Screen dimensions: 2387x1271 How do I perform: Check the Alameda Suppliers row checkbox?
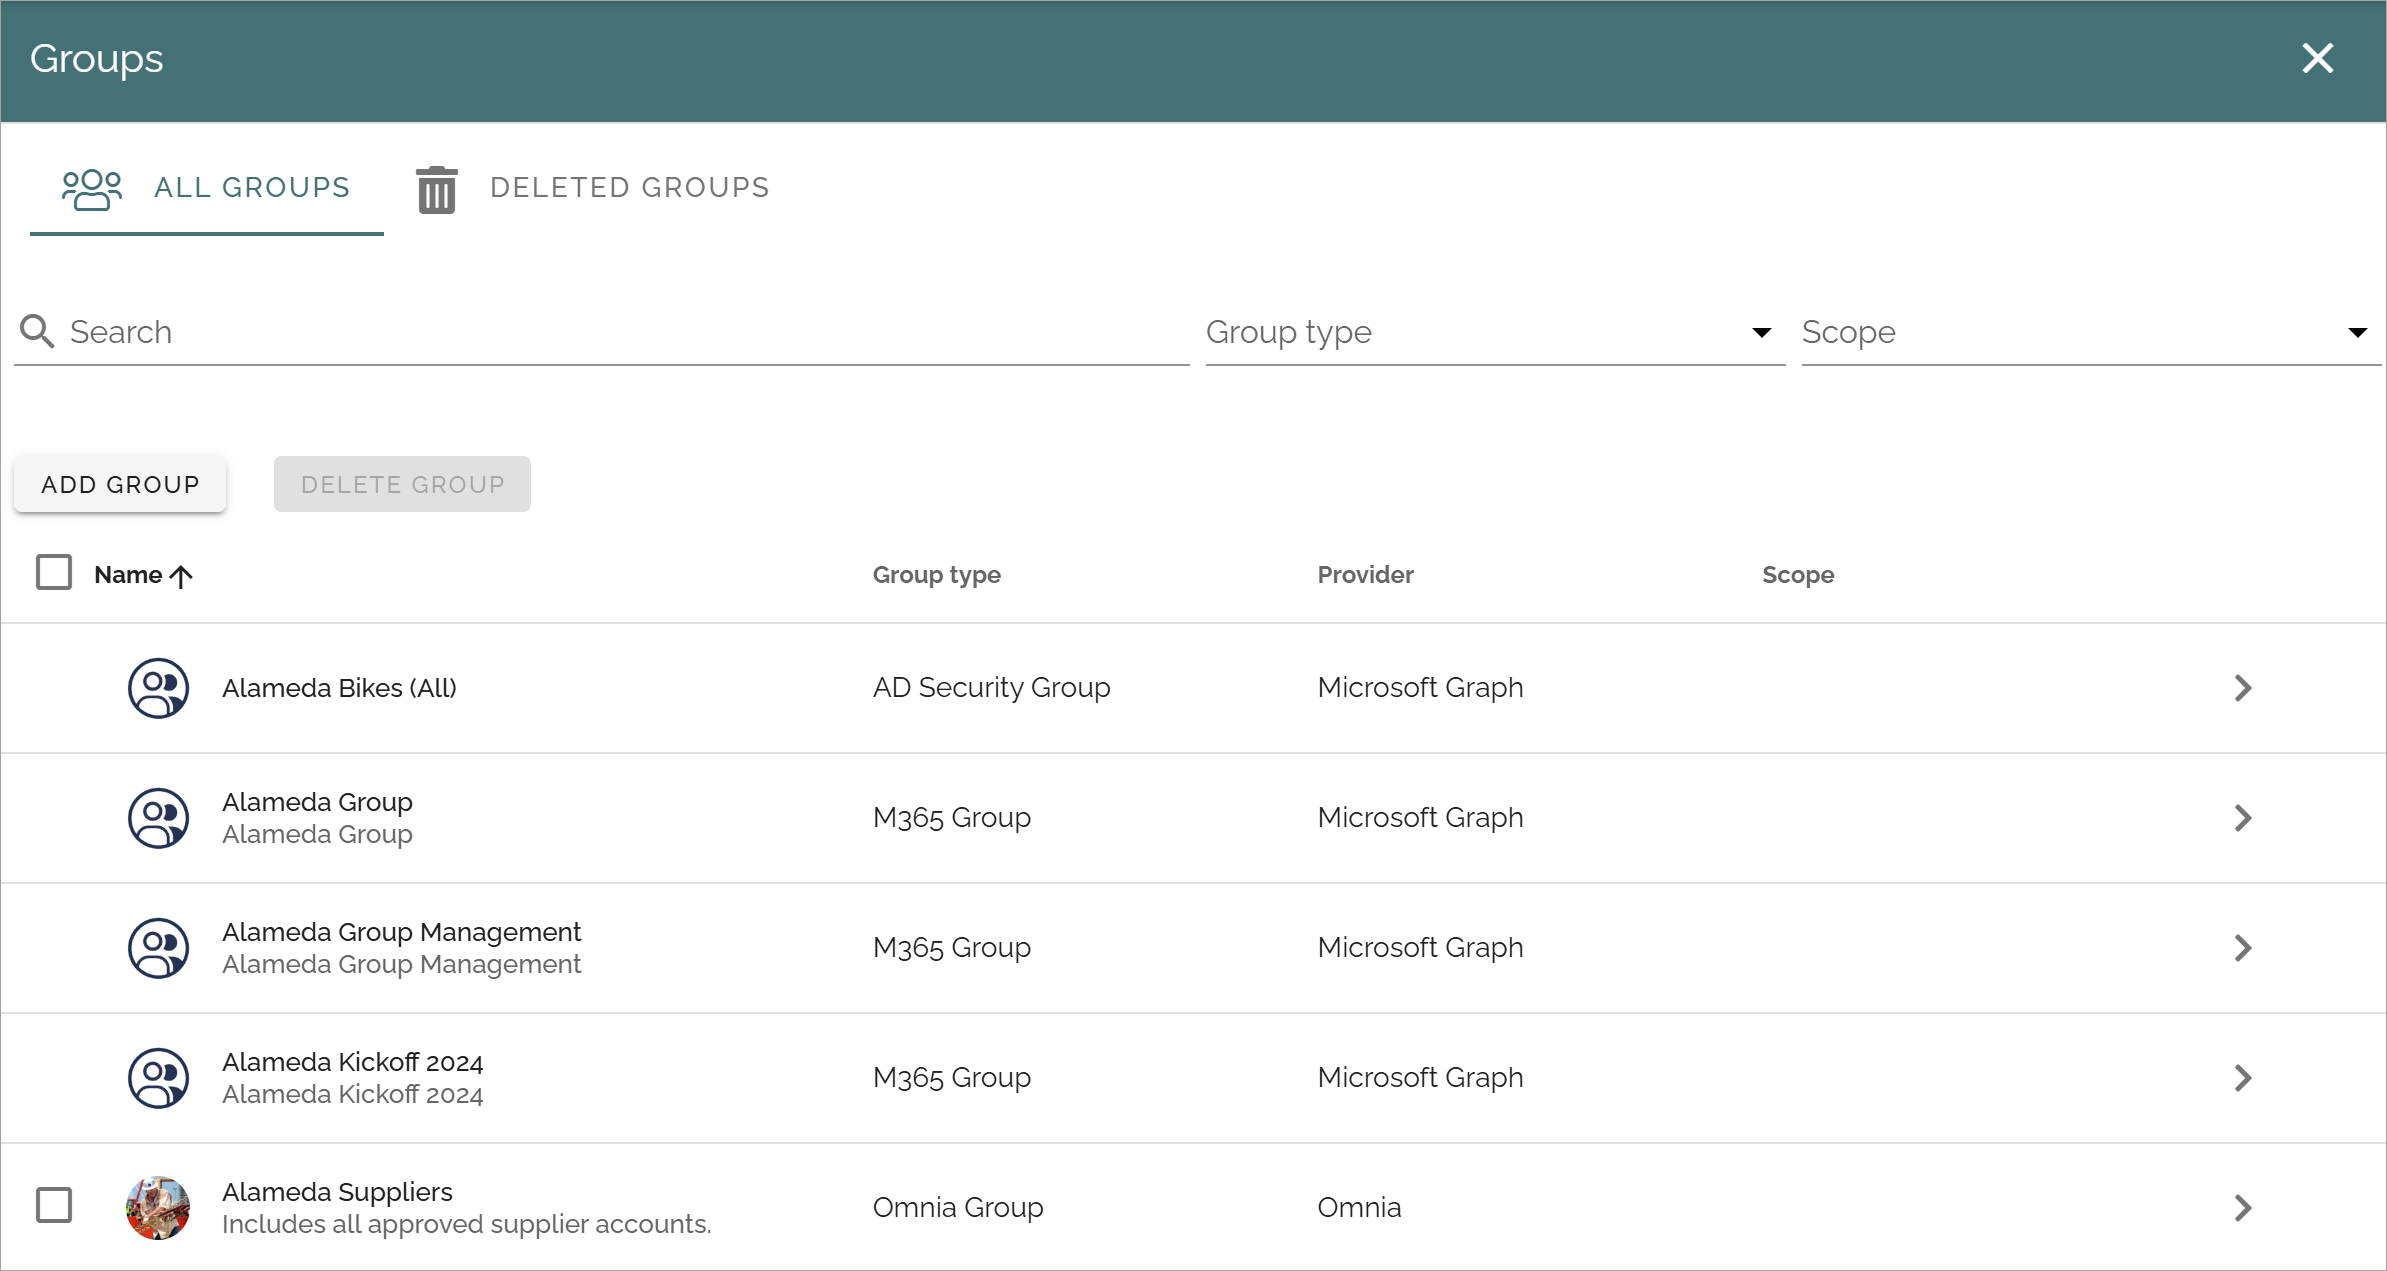coord(54,1205)
